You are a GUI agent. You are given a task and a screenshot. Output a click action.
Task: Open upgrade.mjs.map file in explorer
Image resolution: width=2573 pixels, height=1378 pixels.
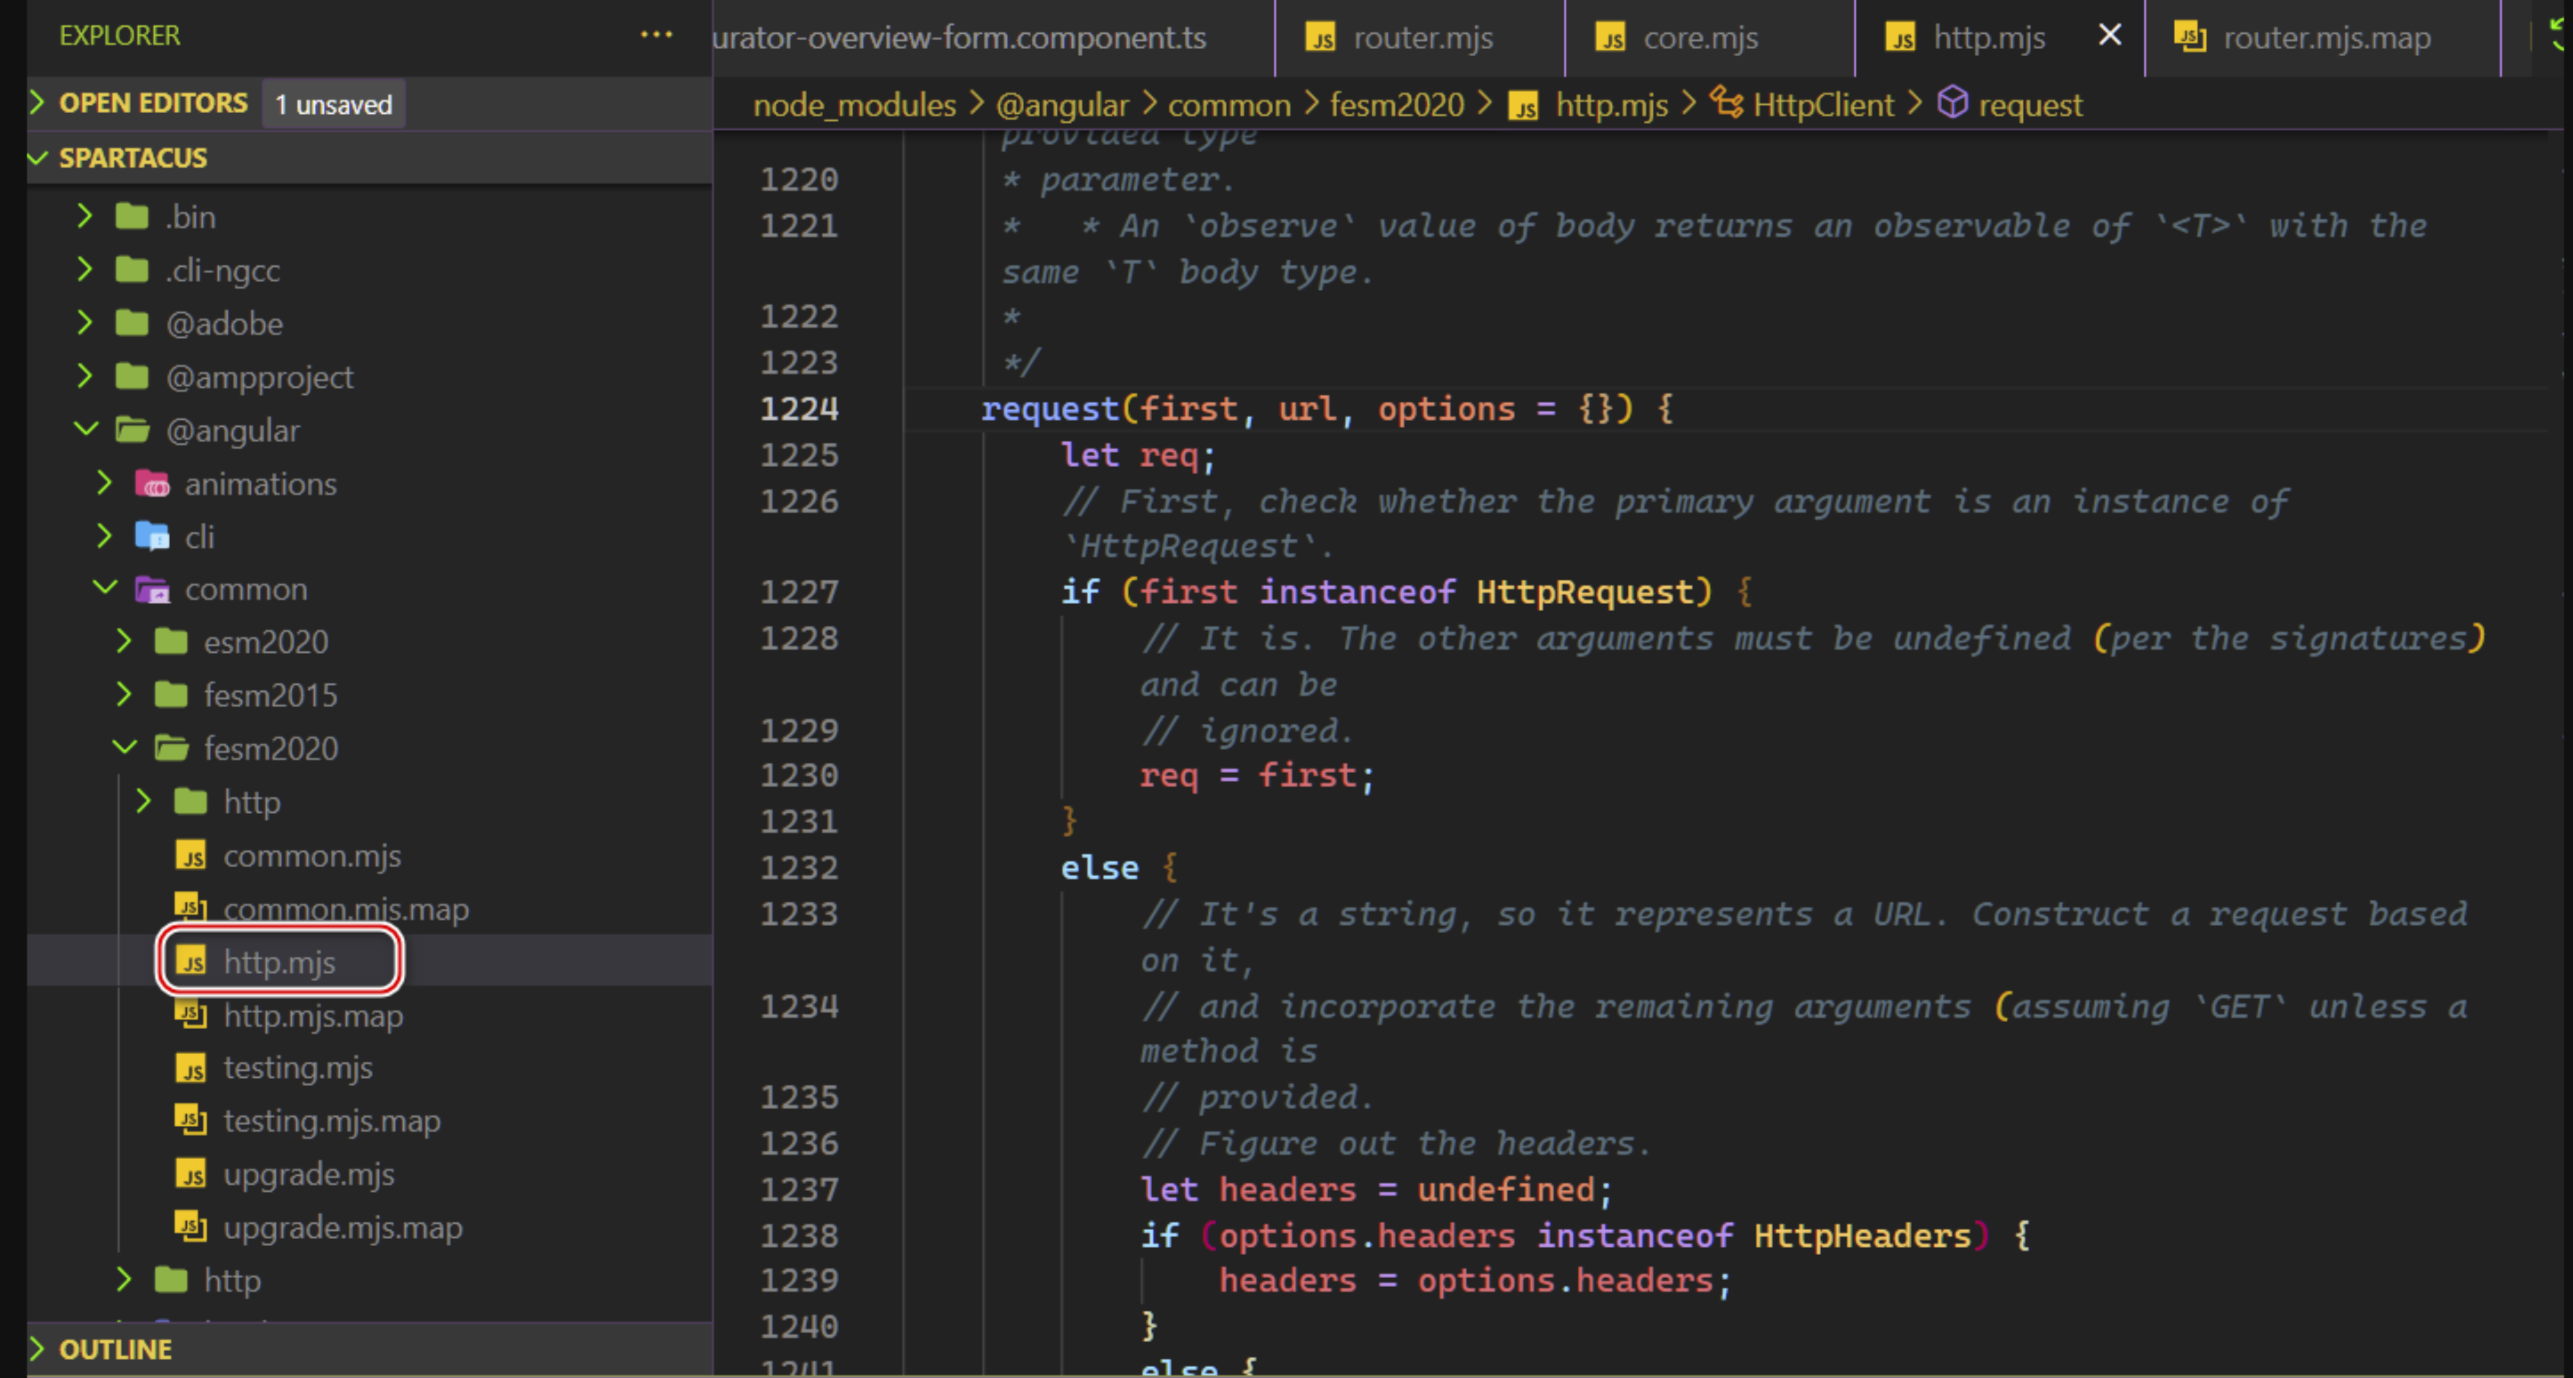click(342, 1228)
